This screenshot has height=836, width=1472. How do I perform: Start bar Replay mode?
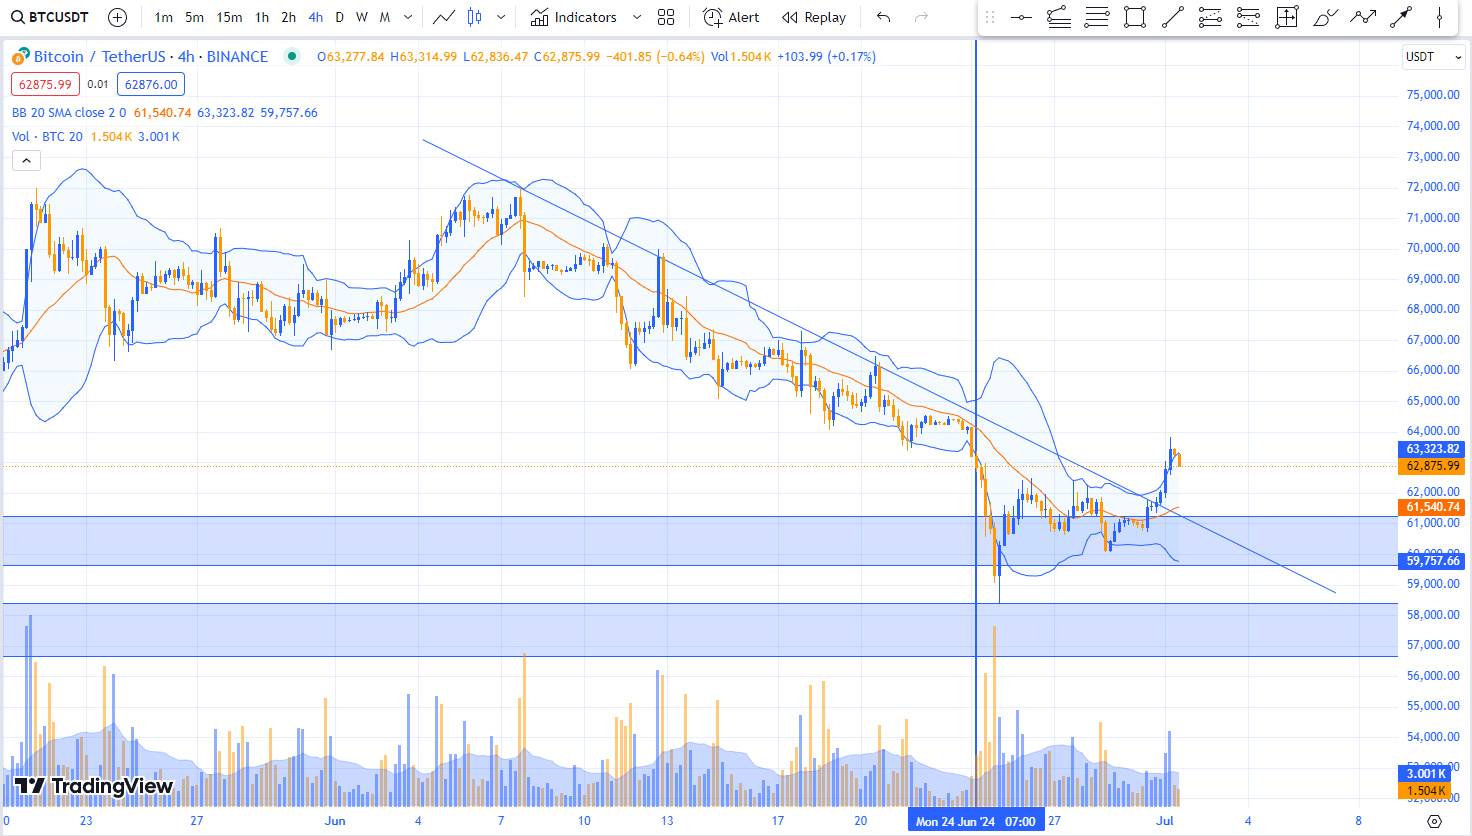[814, 17]
